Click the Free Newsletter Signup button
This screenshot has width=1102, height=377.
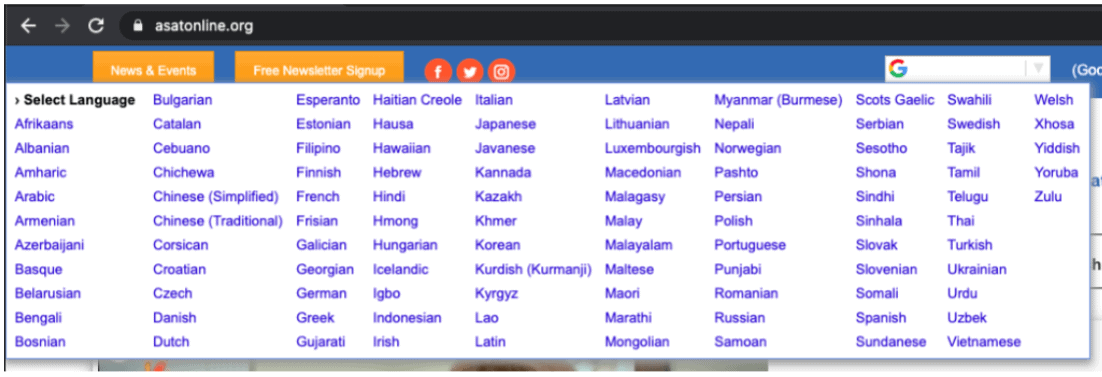pyautogui.click(x=319, y=70)
